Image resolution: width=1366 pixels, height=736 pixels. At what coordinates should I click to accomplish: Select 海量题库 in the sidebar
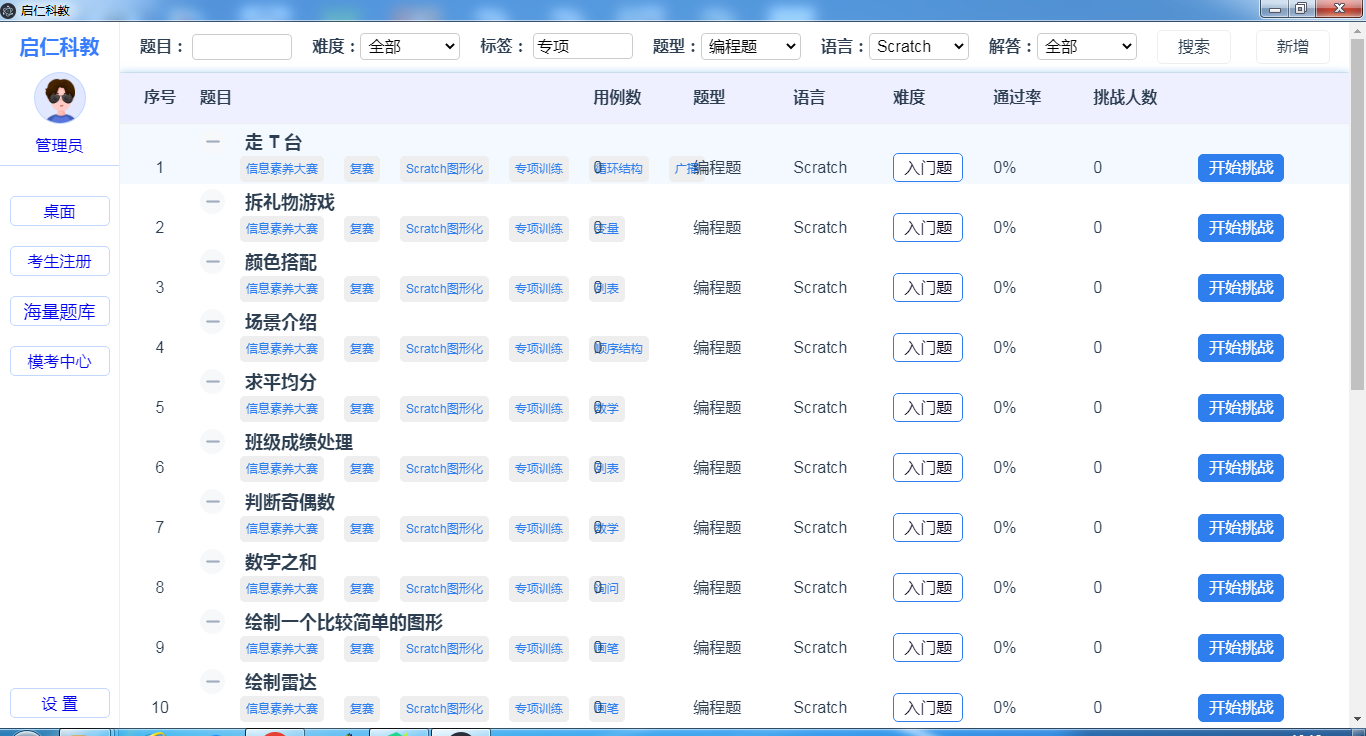(59, 311)
